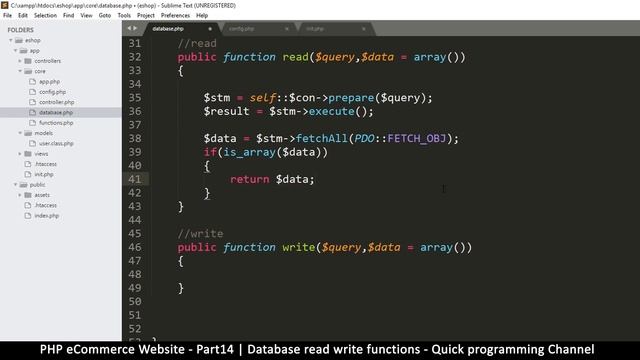Viewport: 640px width, 360px height.
Task: Open init.php in the sidebar
Action: pyautogui.click(x=44, y=174)
